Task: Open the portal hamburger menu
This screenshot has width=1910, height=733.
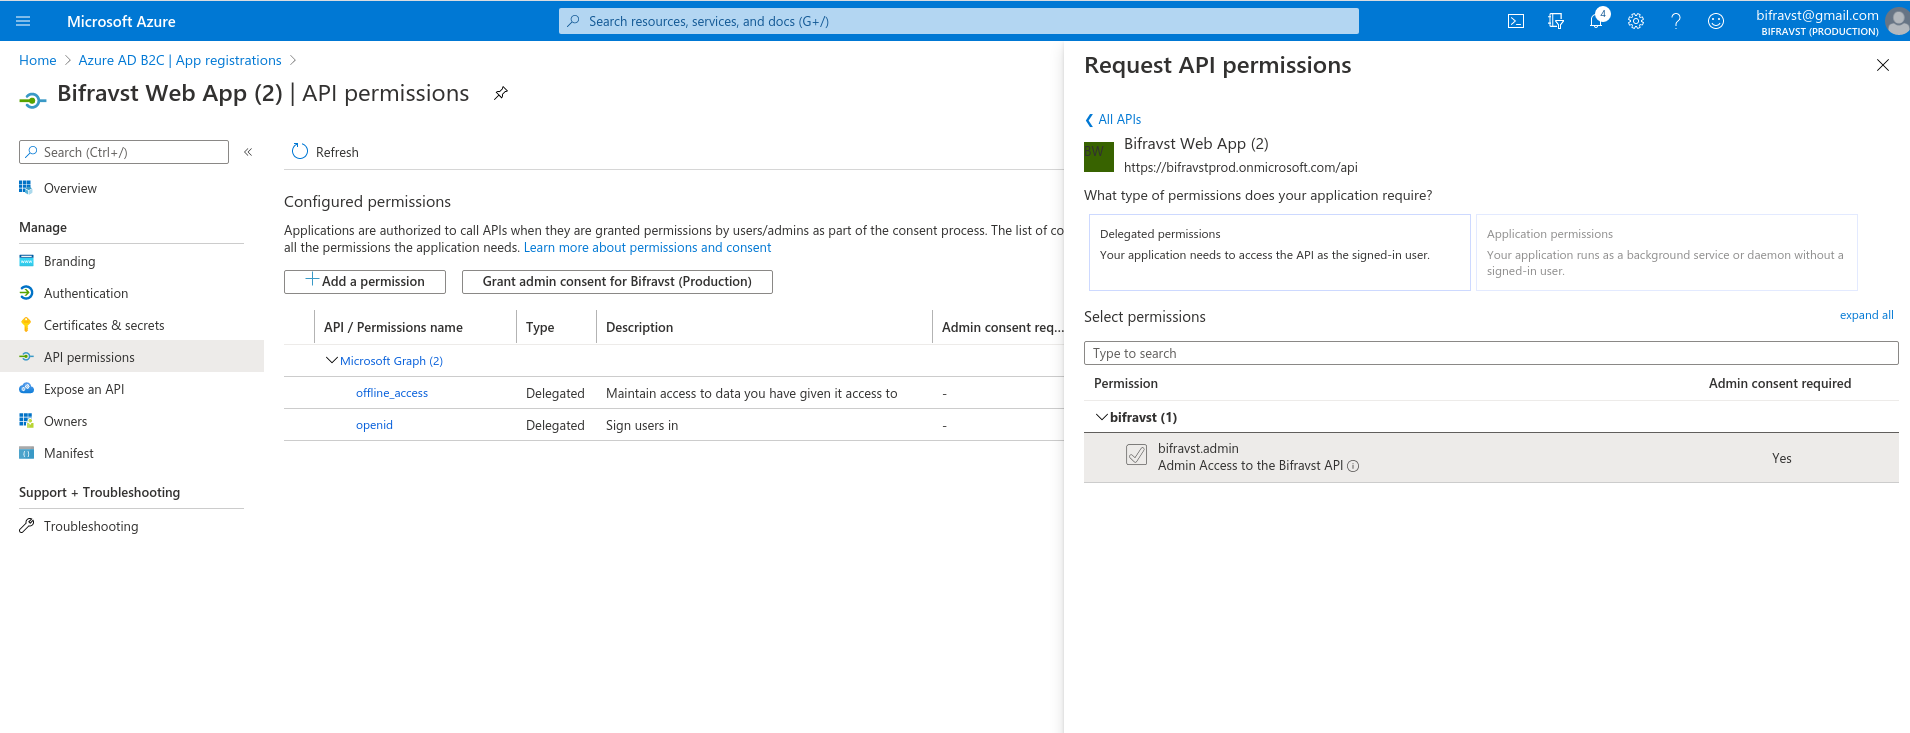Action: tap(24, 21)
